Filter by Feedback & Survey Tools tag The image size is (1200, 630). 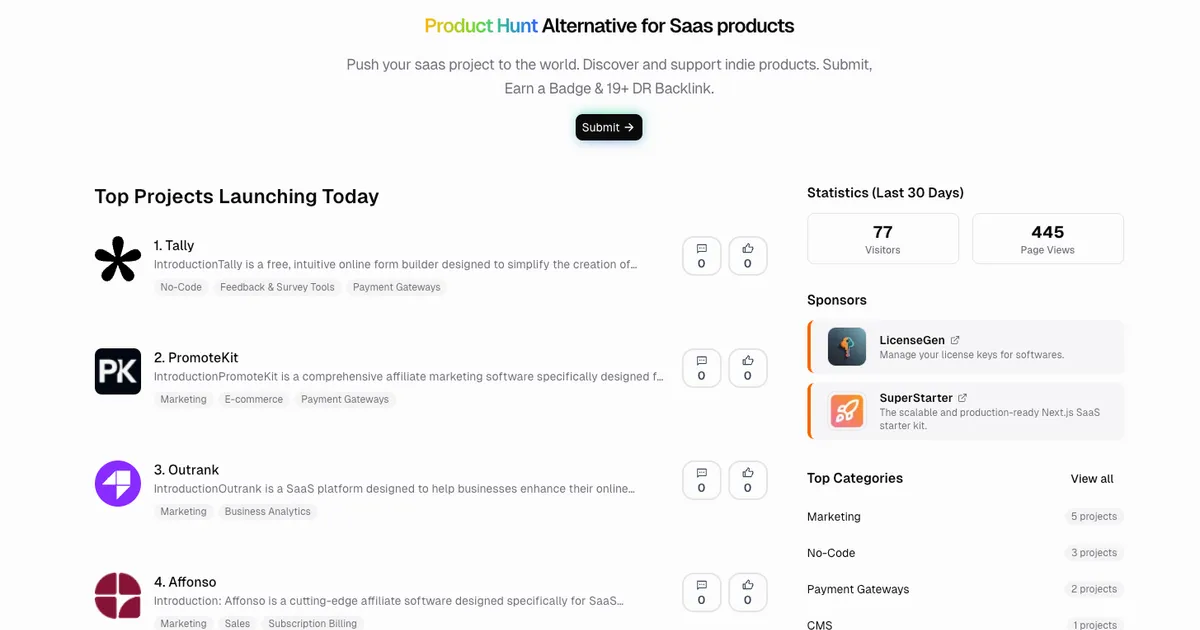click(x=277, y=287)
